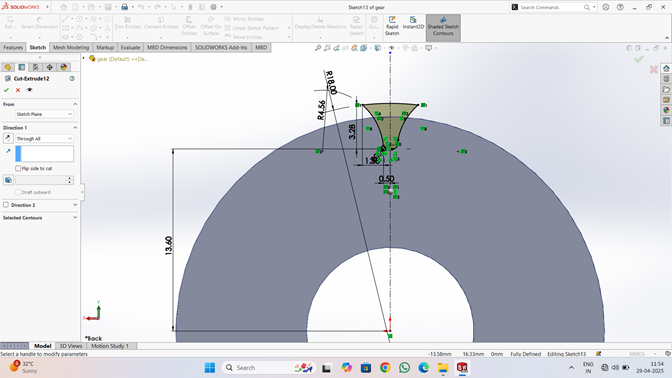Image resolution: width=672 pixels, height=378 pixels.
Task: Open the 3D Views bottom tab
Action: (71, 346)
